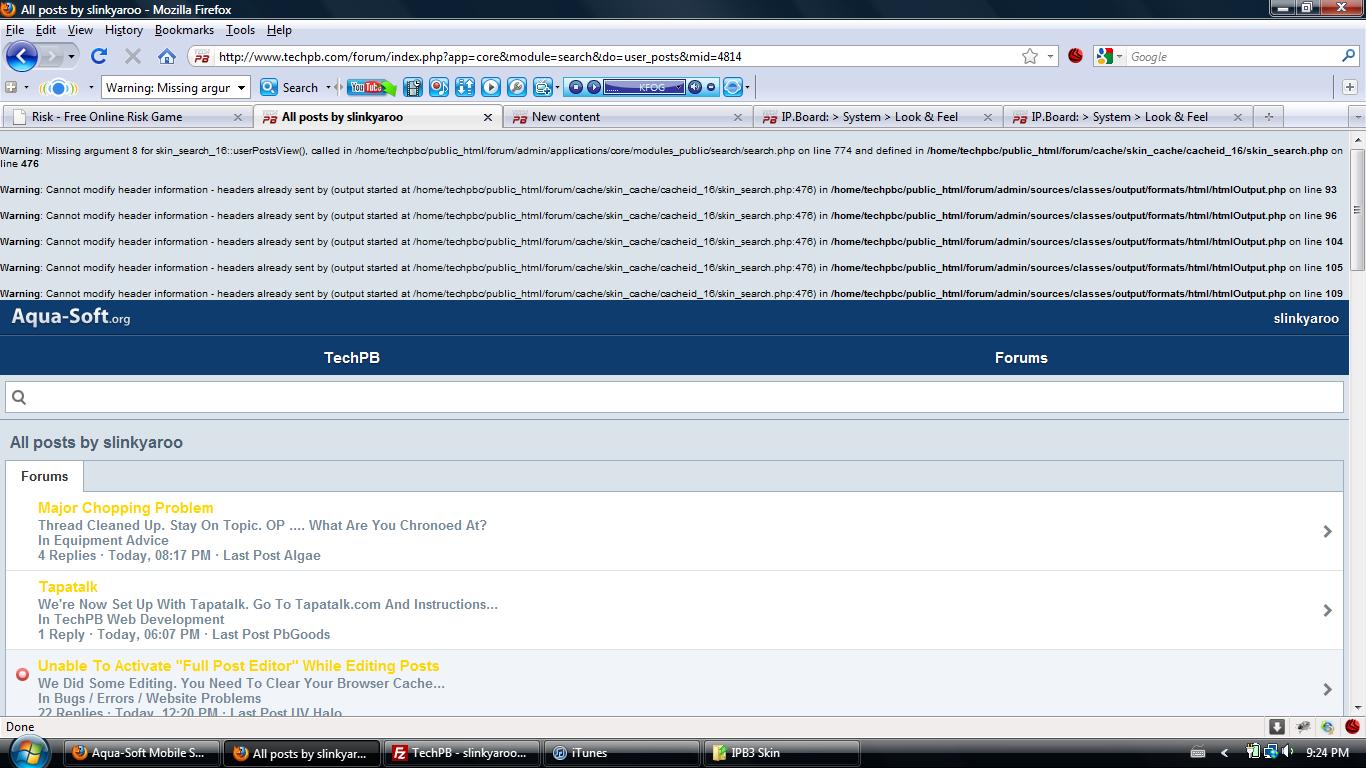The height and width of the screenshot is (768, 1366).
Task: Bookmark this page with the star icon
Action: (x=1030, y=57)
